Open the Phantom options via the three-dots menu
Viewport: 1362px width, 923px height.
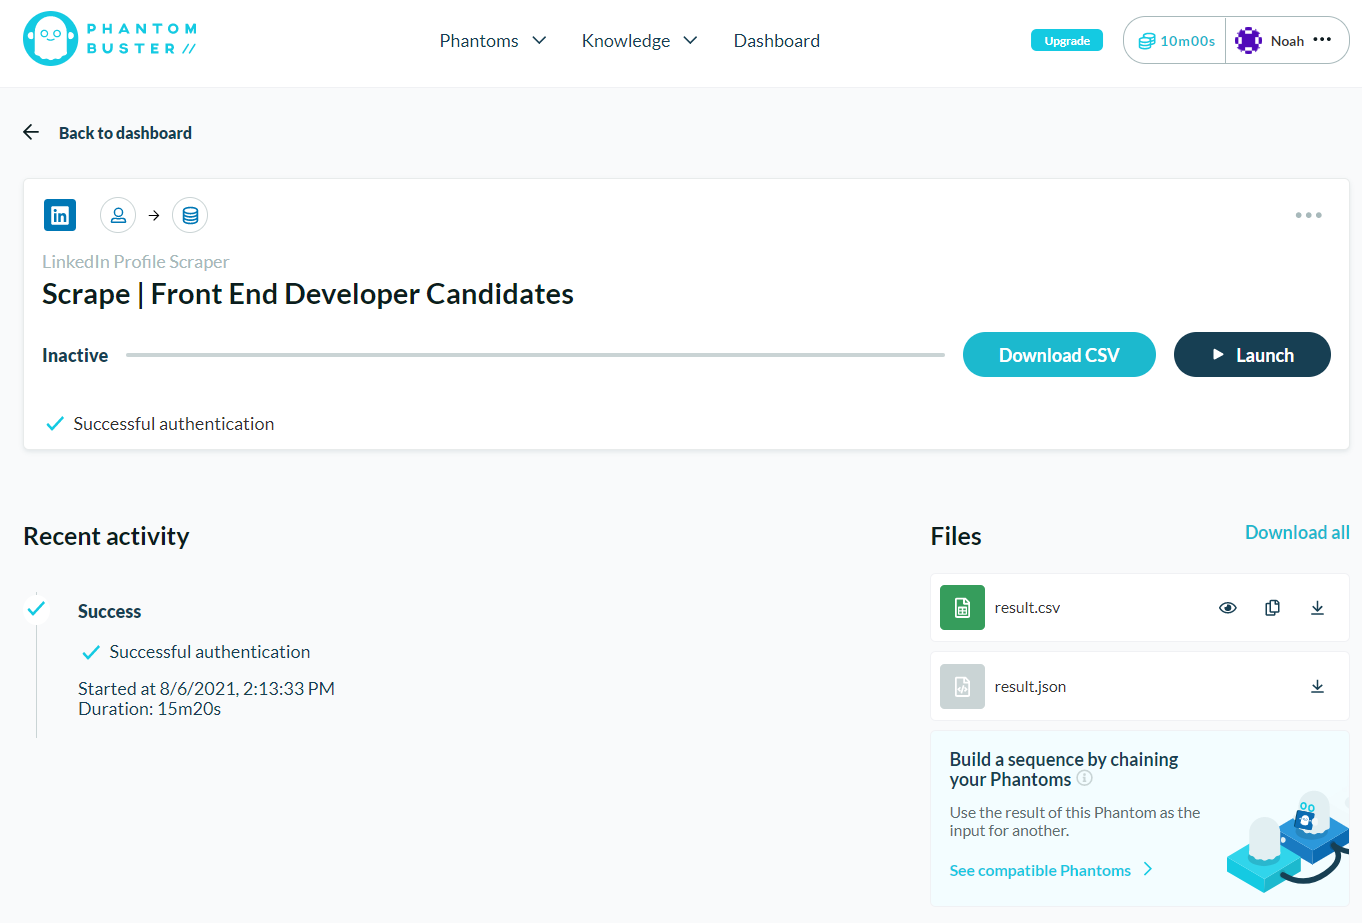pos(1308,214)
